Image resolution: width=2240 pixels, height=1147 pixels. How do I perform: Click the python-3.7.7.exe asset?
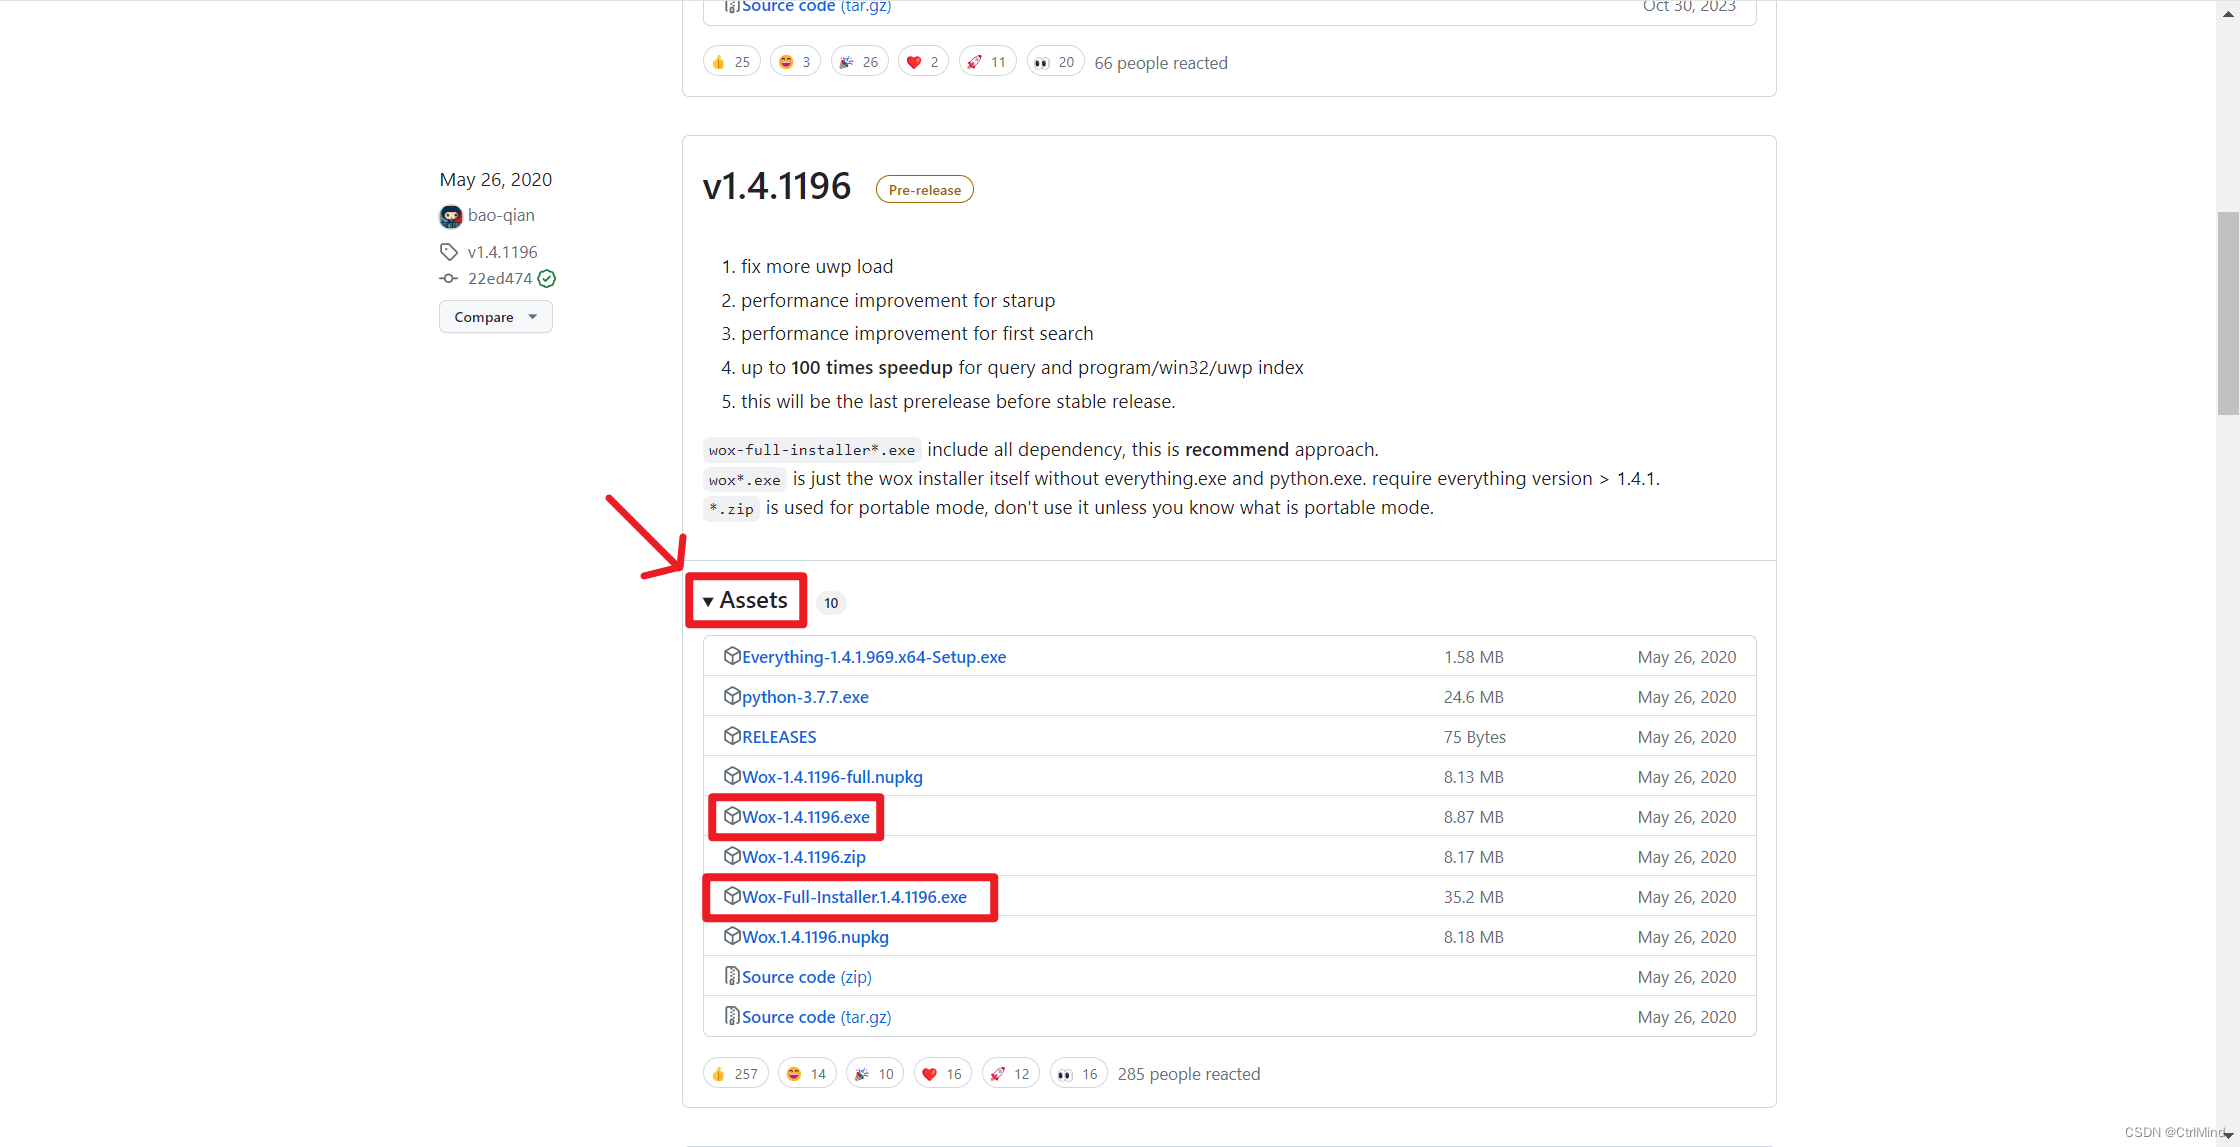point(804,697)
